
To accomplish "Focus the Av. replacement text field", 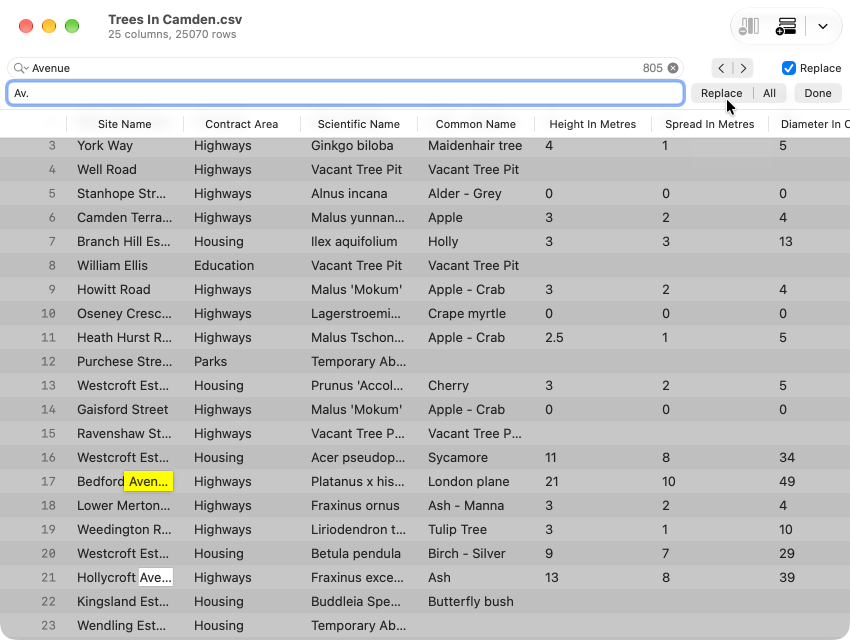I will click(x=345, y=93).
